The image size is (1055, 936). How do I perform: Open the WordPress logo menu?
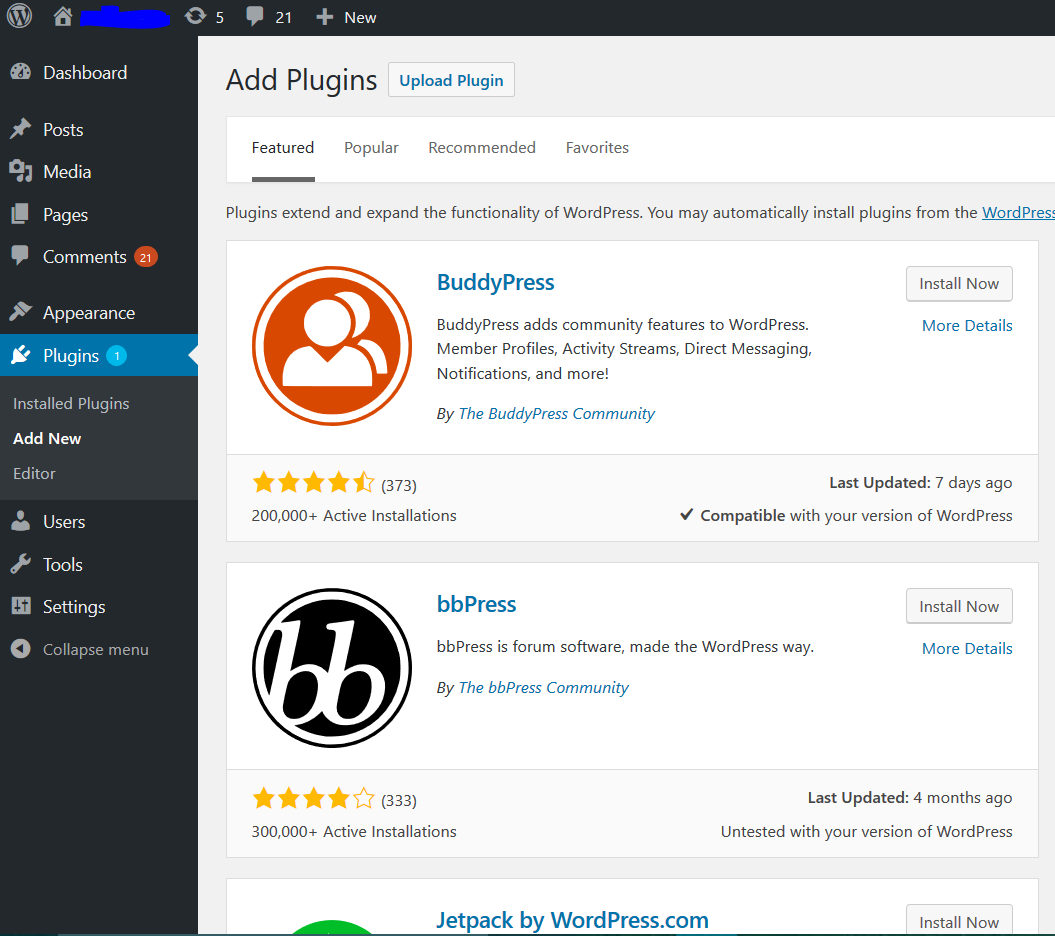point(20,16)
